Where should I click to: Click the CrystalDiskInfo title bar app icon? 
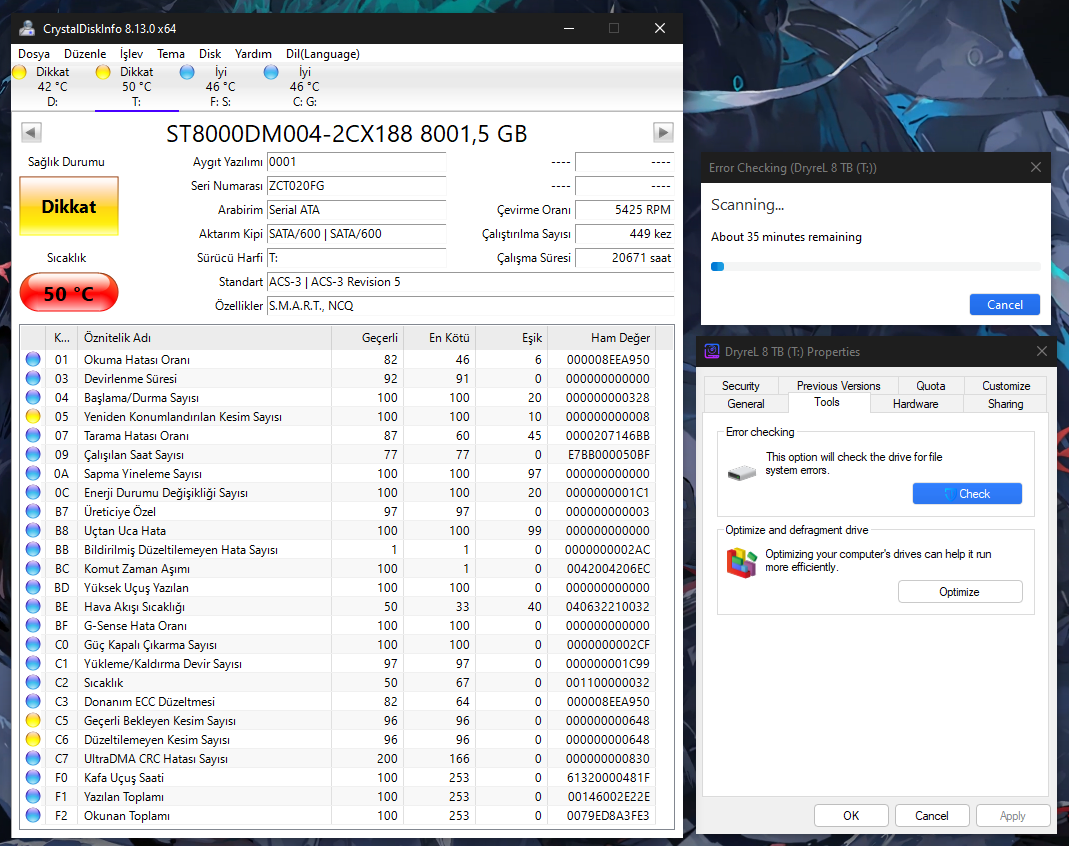[x=27, y=29]
